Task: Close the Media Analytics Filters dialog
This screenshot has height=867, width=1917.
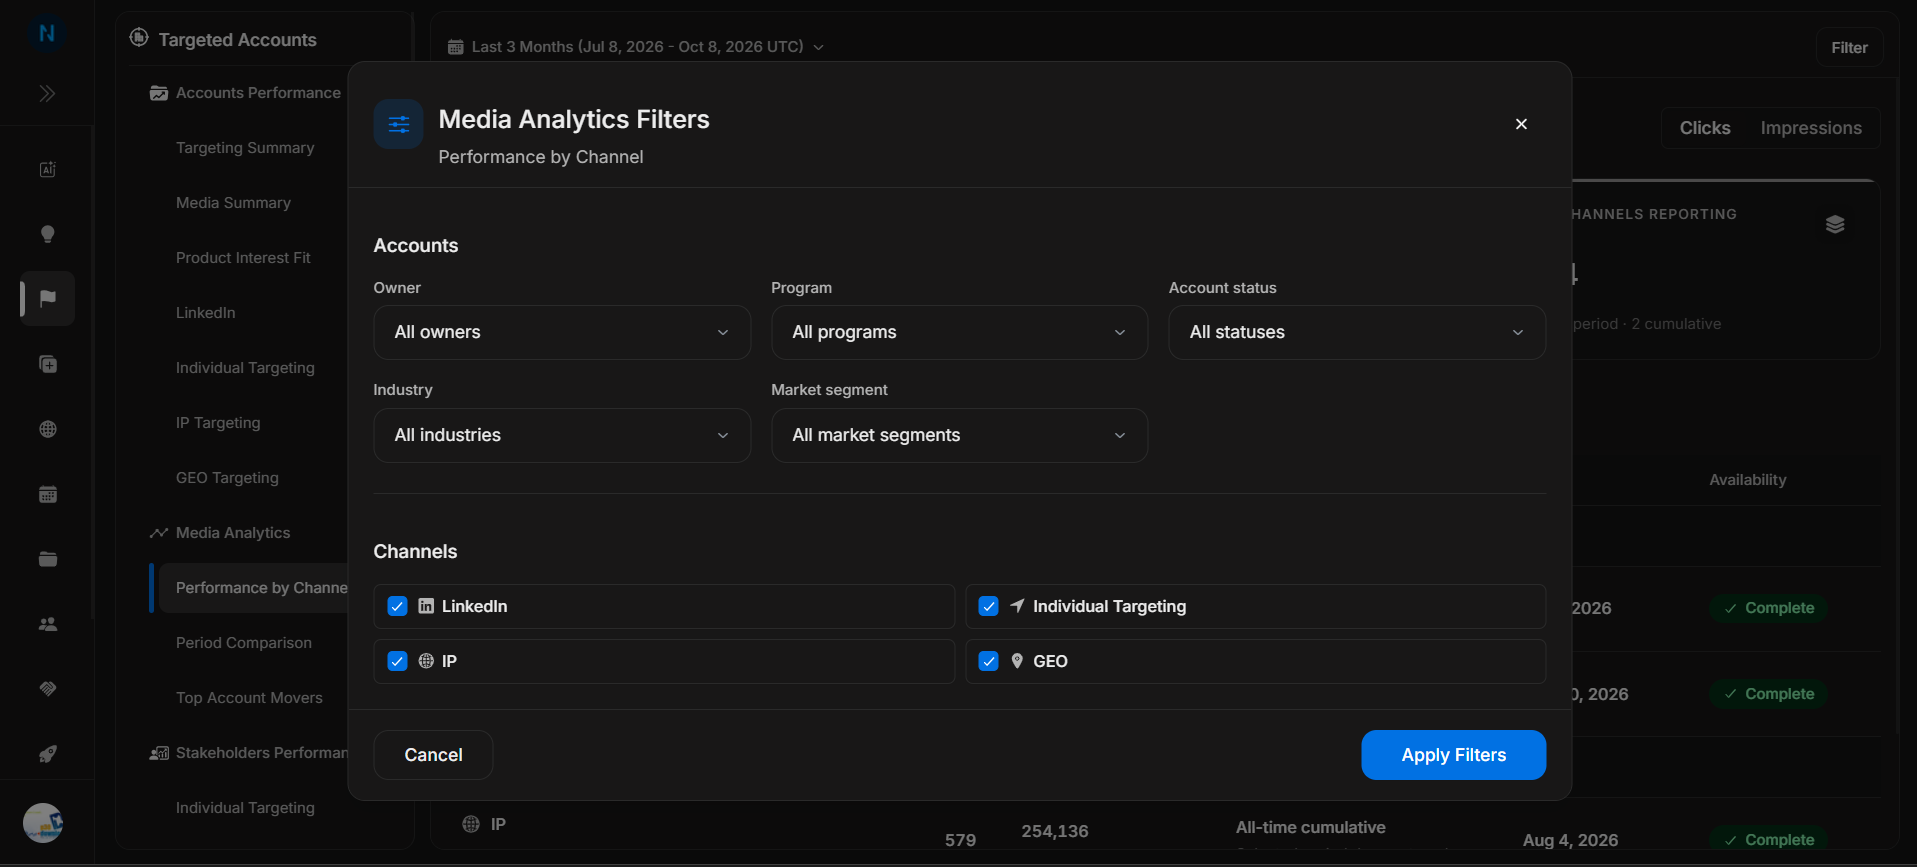Action: [1521, 124]
